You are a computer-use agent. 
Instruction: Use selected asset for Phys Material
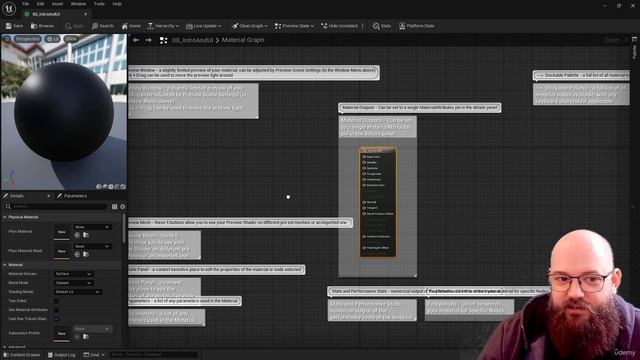tap(78, 235)
